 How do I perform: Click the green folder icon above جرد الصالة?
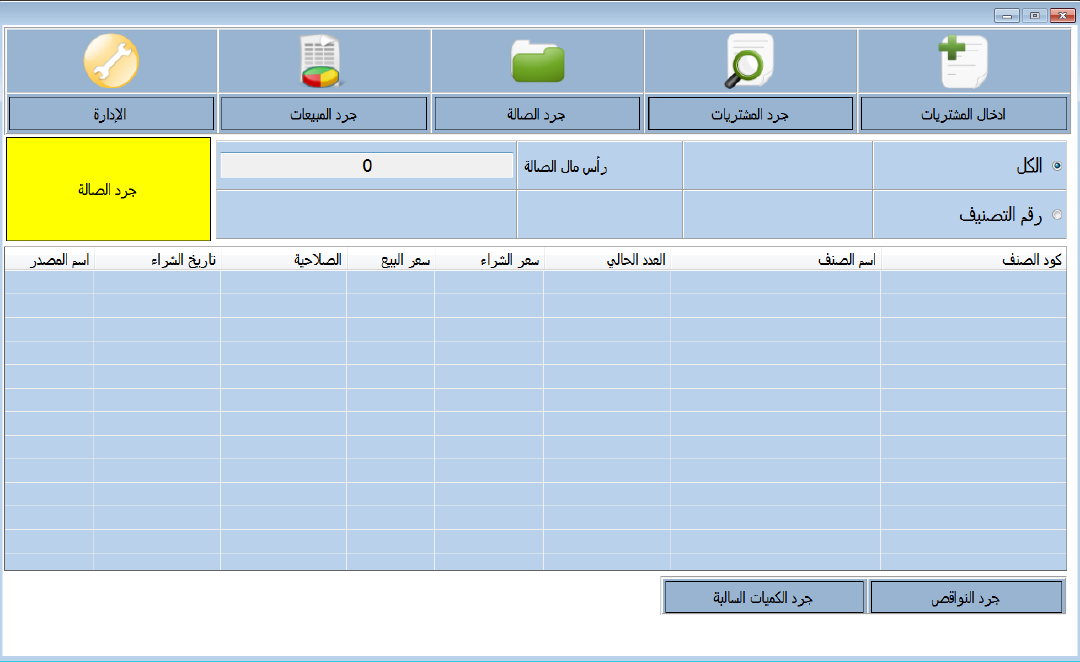[537, 61]
